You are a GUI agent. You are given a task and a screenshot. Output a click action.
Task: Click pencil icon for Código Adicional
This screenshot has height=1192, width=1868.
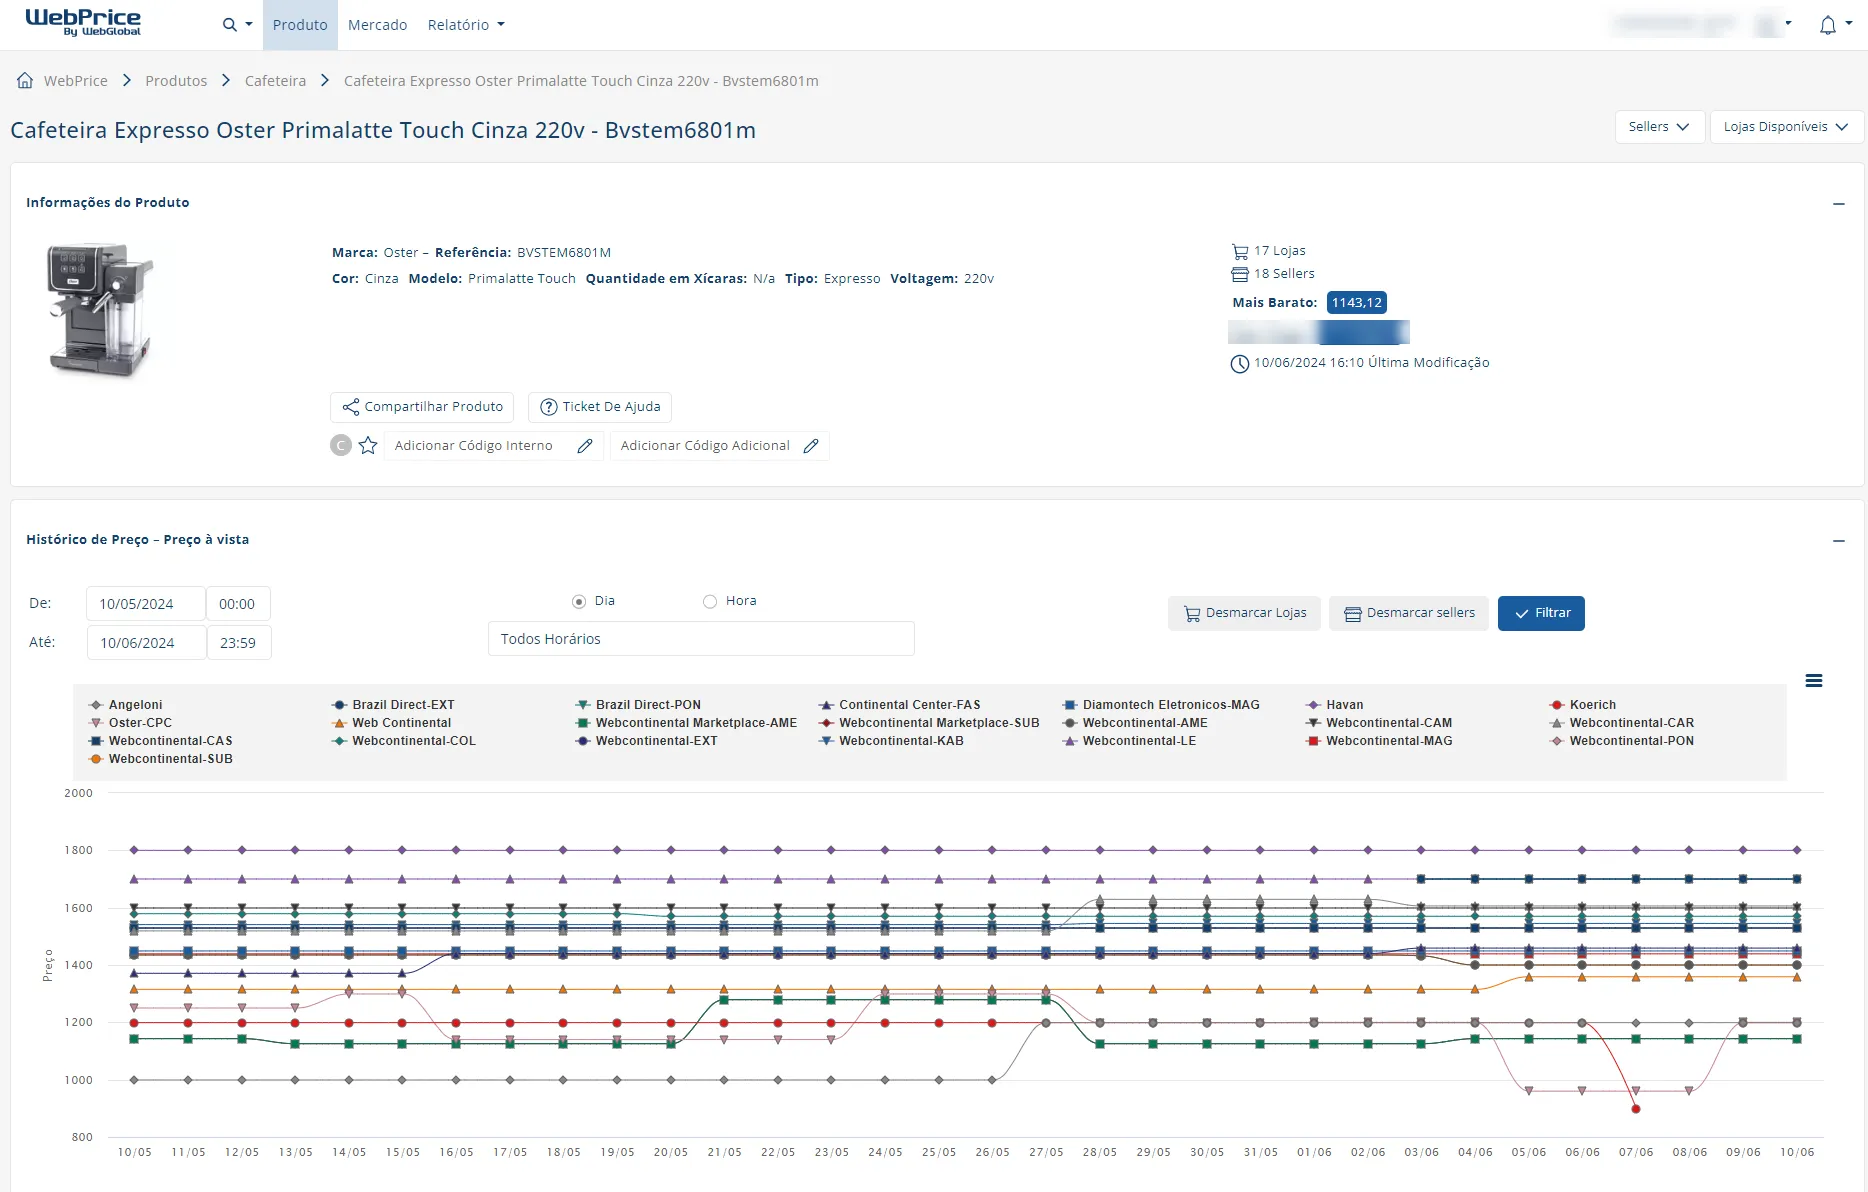coord(811,446)
